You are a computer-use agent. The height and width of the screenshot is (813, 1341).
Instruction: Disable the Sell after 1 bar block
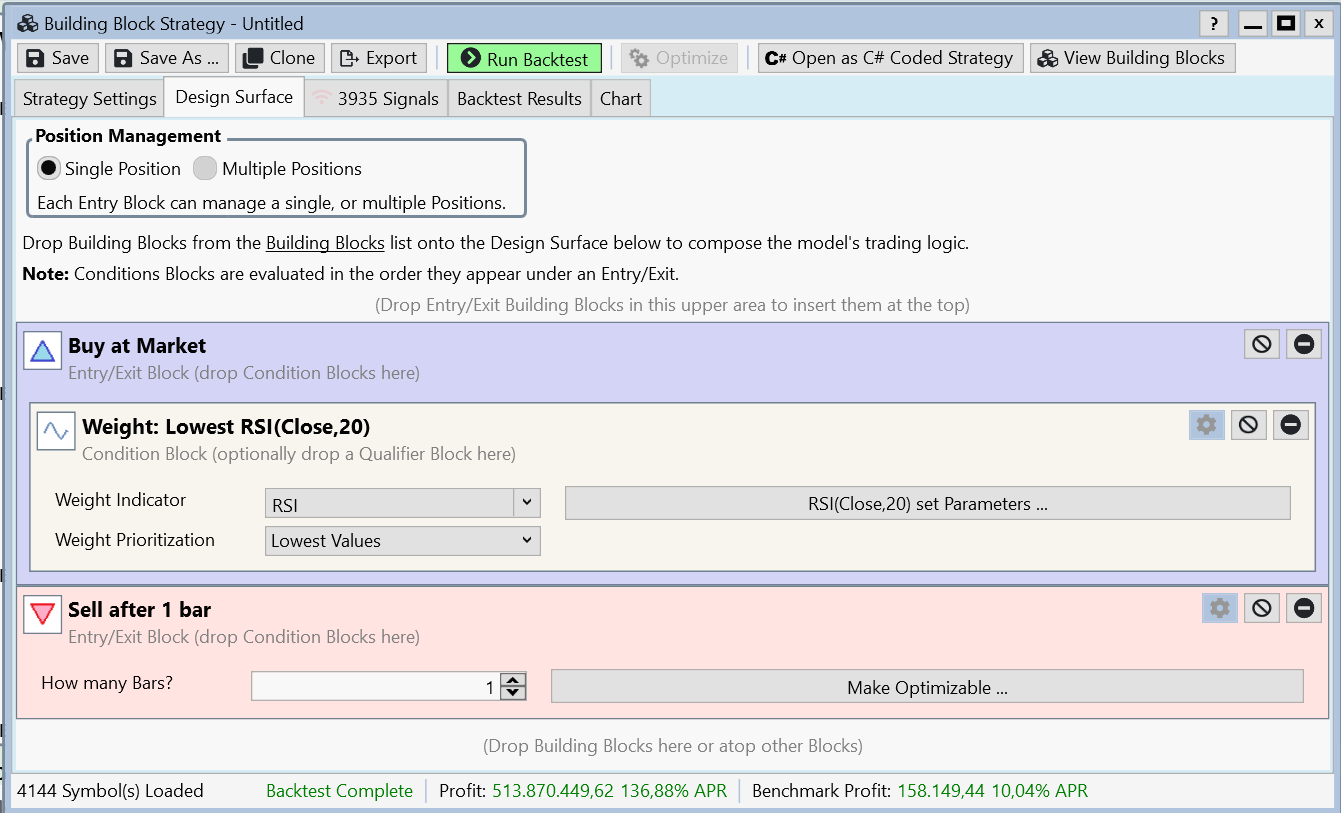1262,608
